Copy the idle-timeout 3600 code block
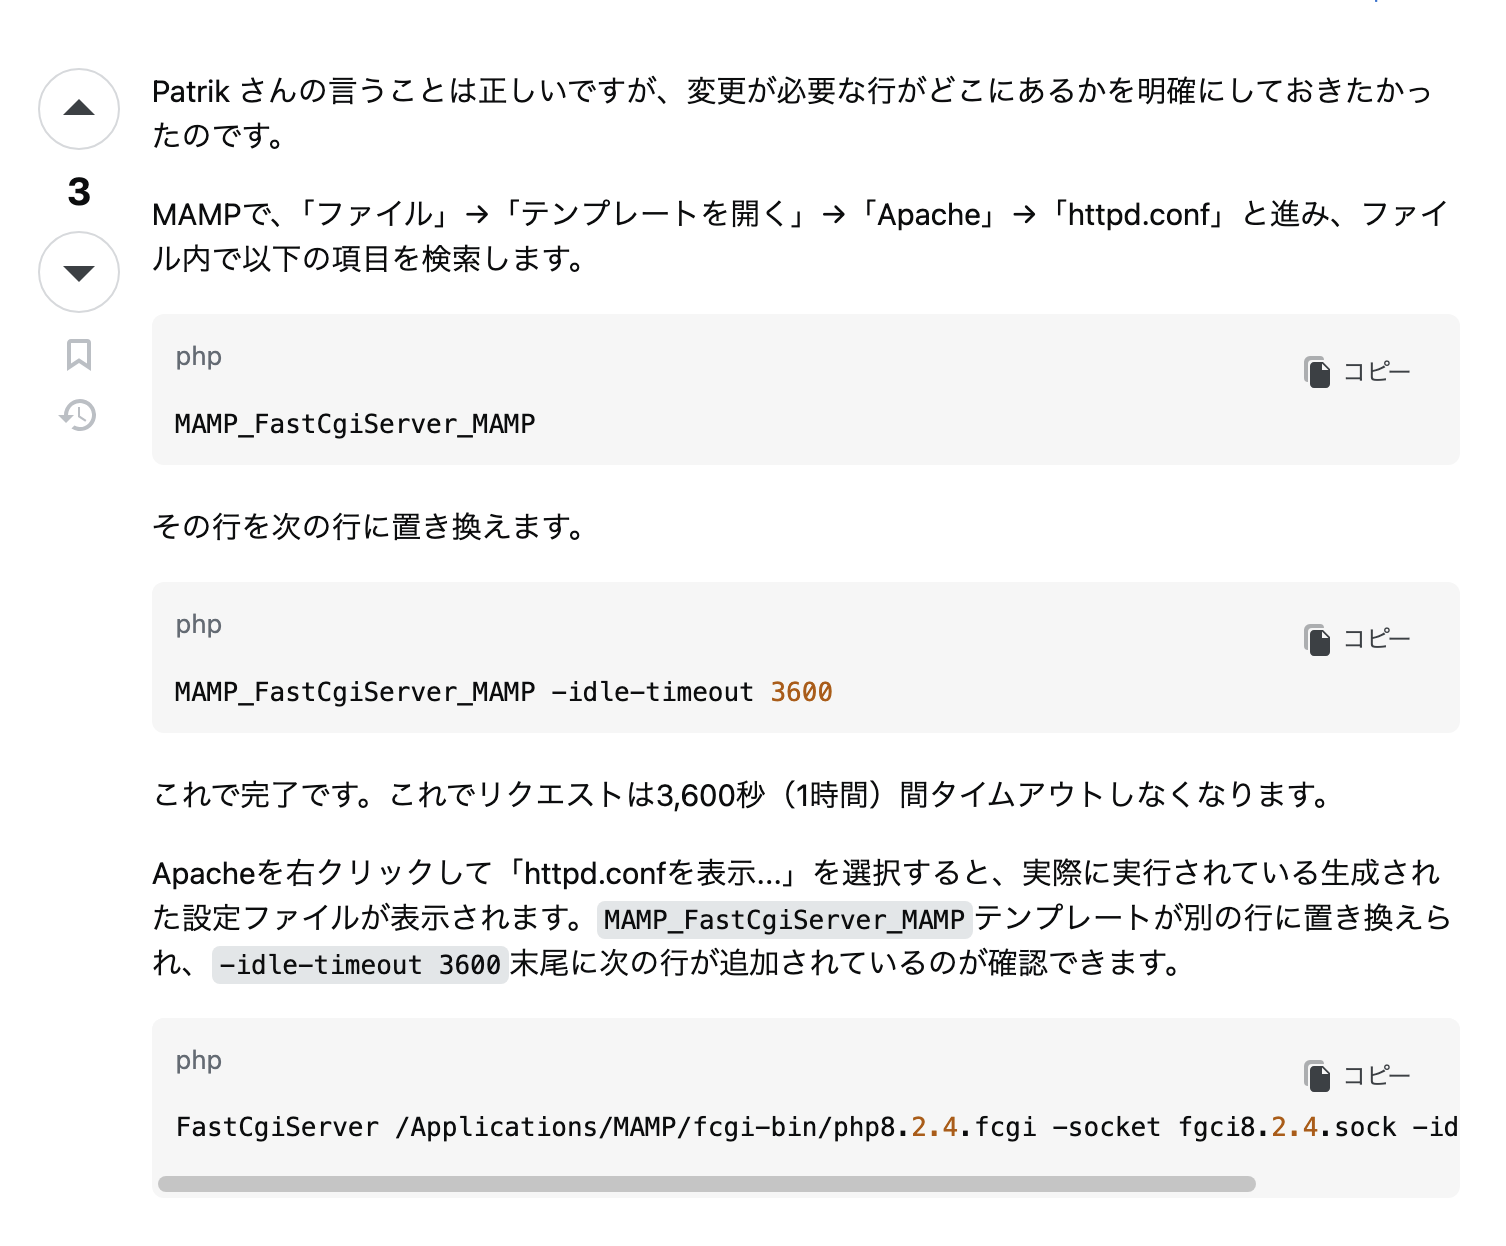Screen dimensions: 1506x1246 1357,639
